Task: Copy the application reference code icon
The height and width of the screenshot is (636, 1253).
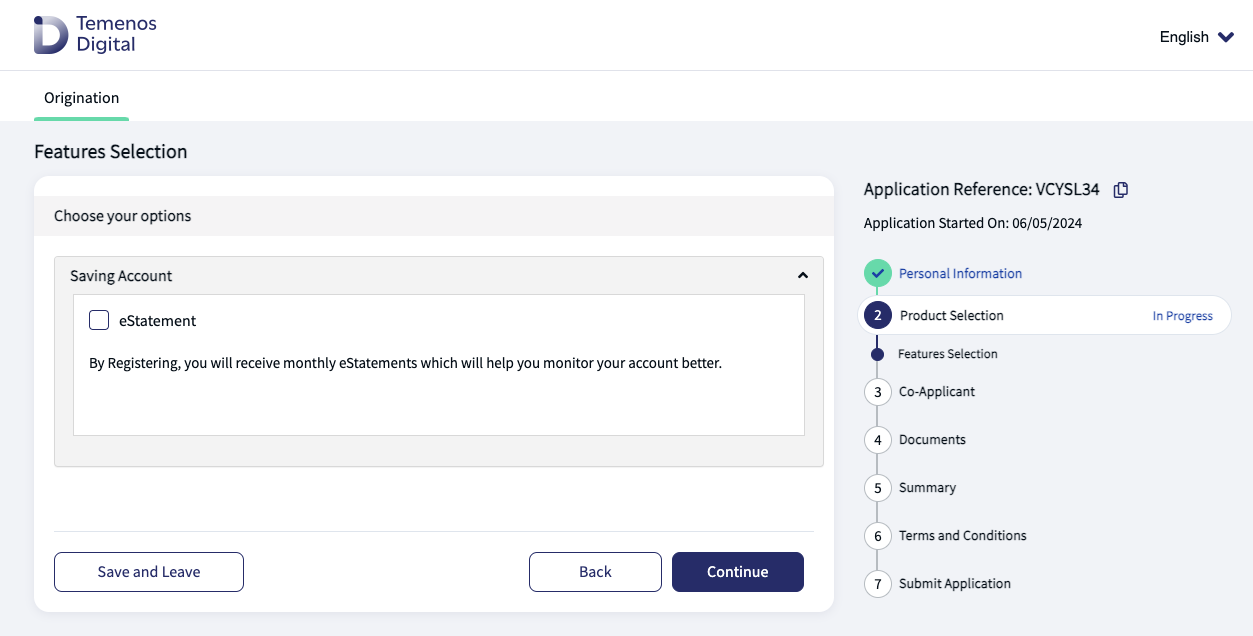Action: (1121, 190)
